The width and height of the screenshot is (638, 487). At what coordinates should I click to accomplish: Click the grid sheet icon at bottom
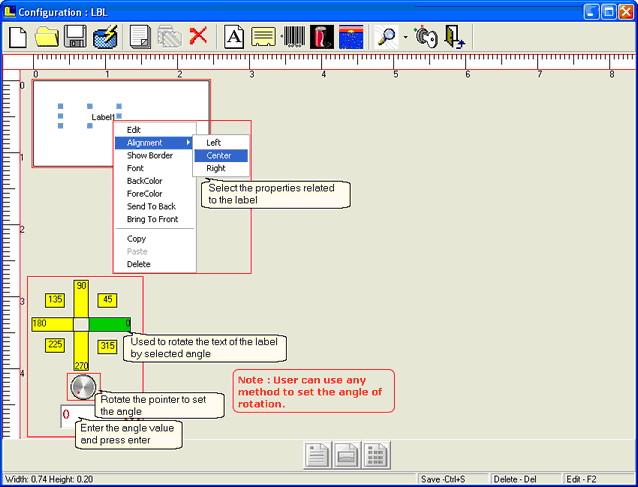pos(376,455)
